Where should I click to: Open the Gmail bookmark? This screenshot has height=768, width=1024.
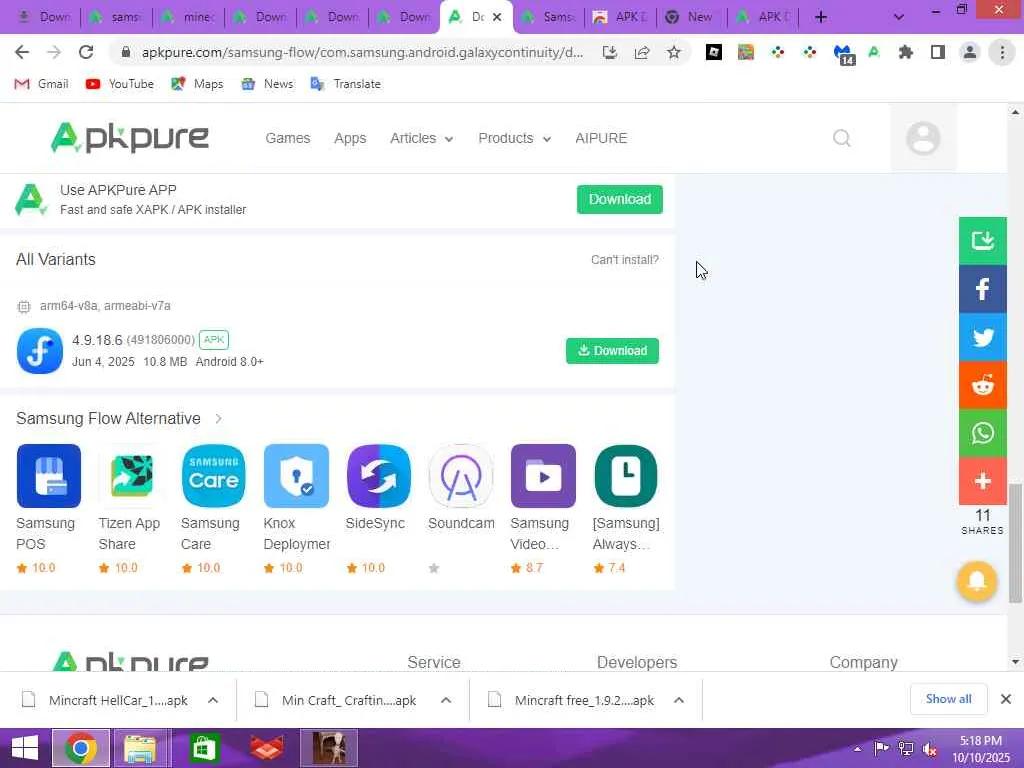coord(42,84)
